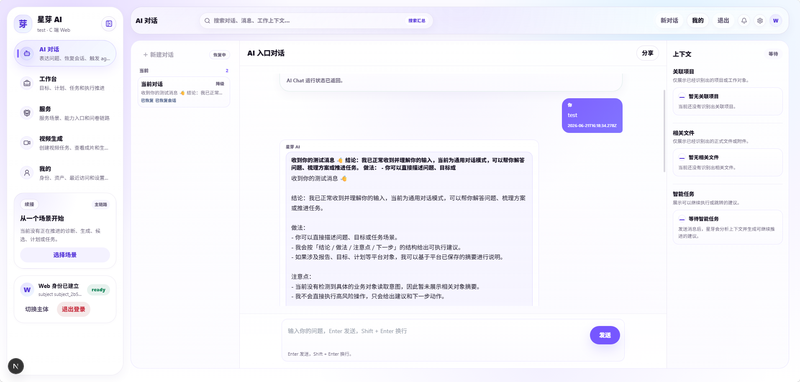Click the 已恢复会话 tag on conversation card
Viewport: 800px width, 382px height.
point(166,100)
